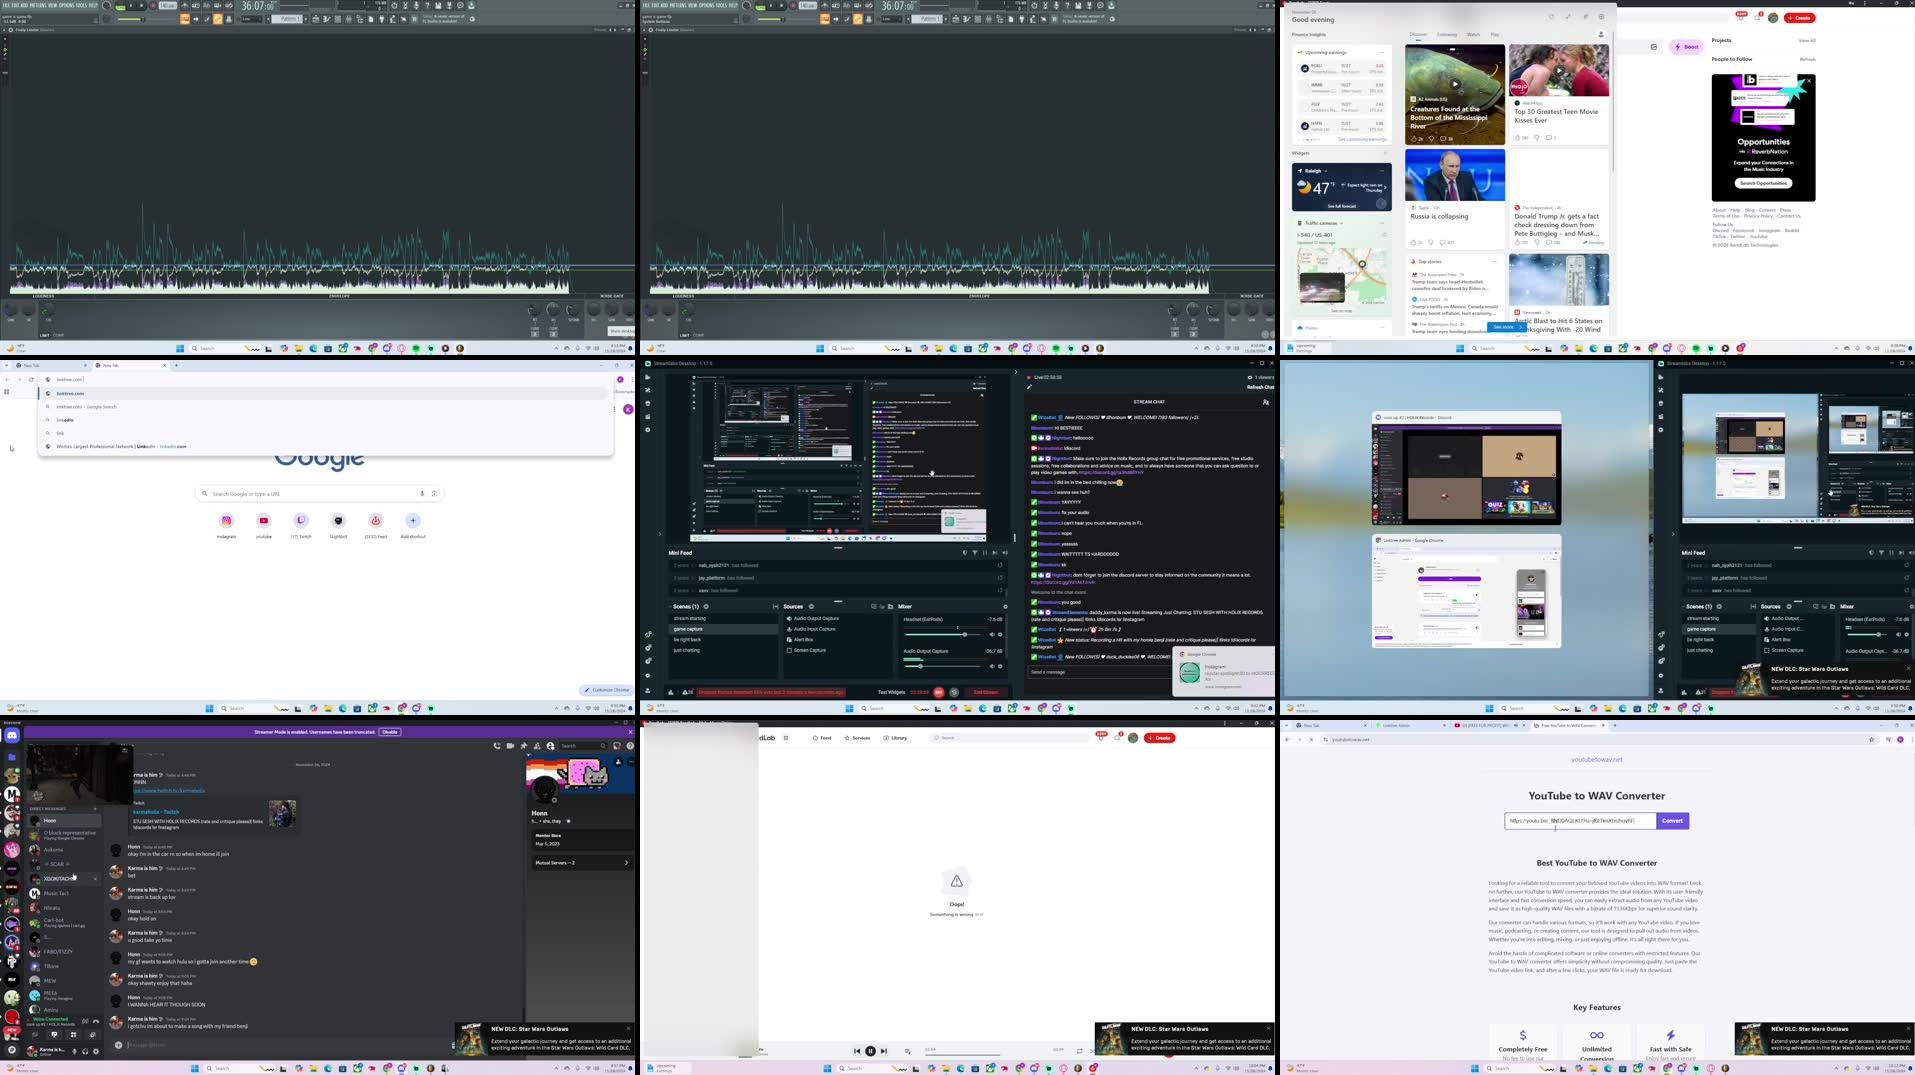Disconnect from the Discord voice channel
1915x1075 pixels.
pos(96,1021)
